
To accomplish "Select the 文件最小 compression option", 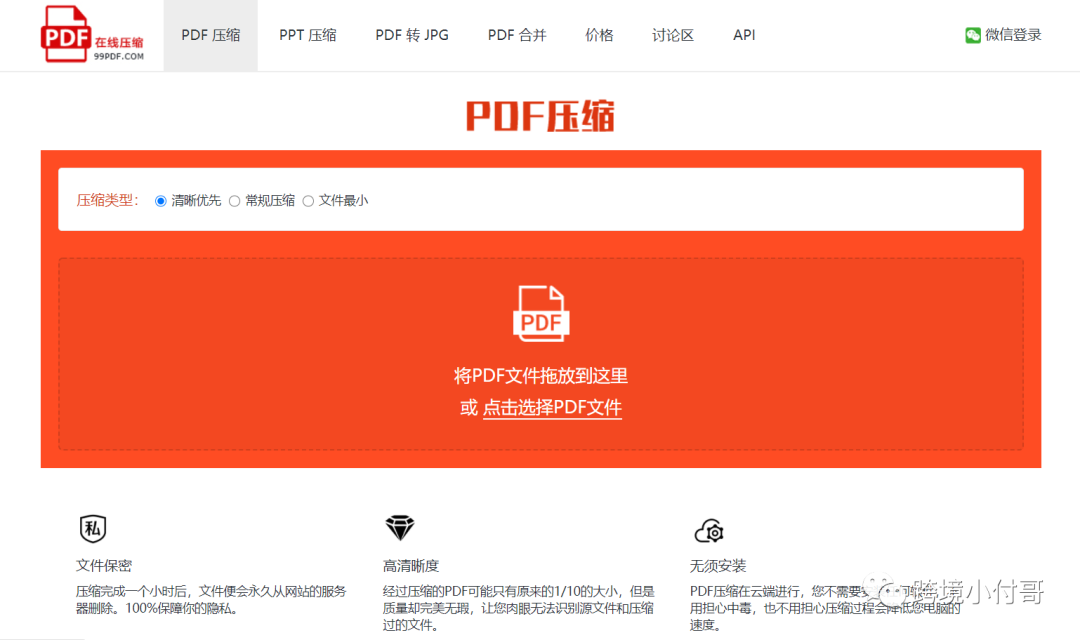I will pos(308,200).
